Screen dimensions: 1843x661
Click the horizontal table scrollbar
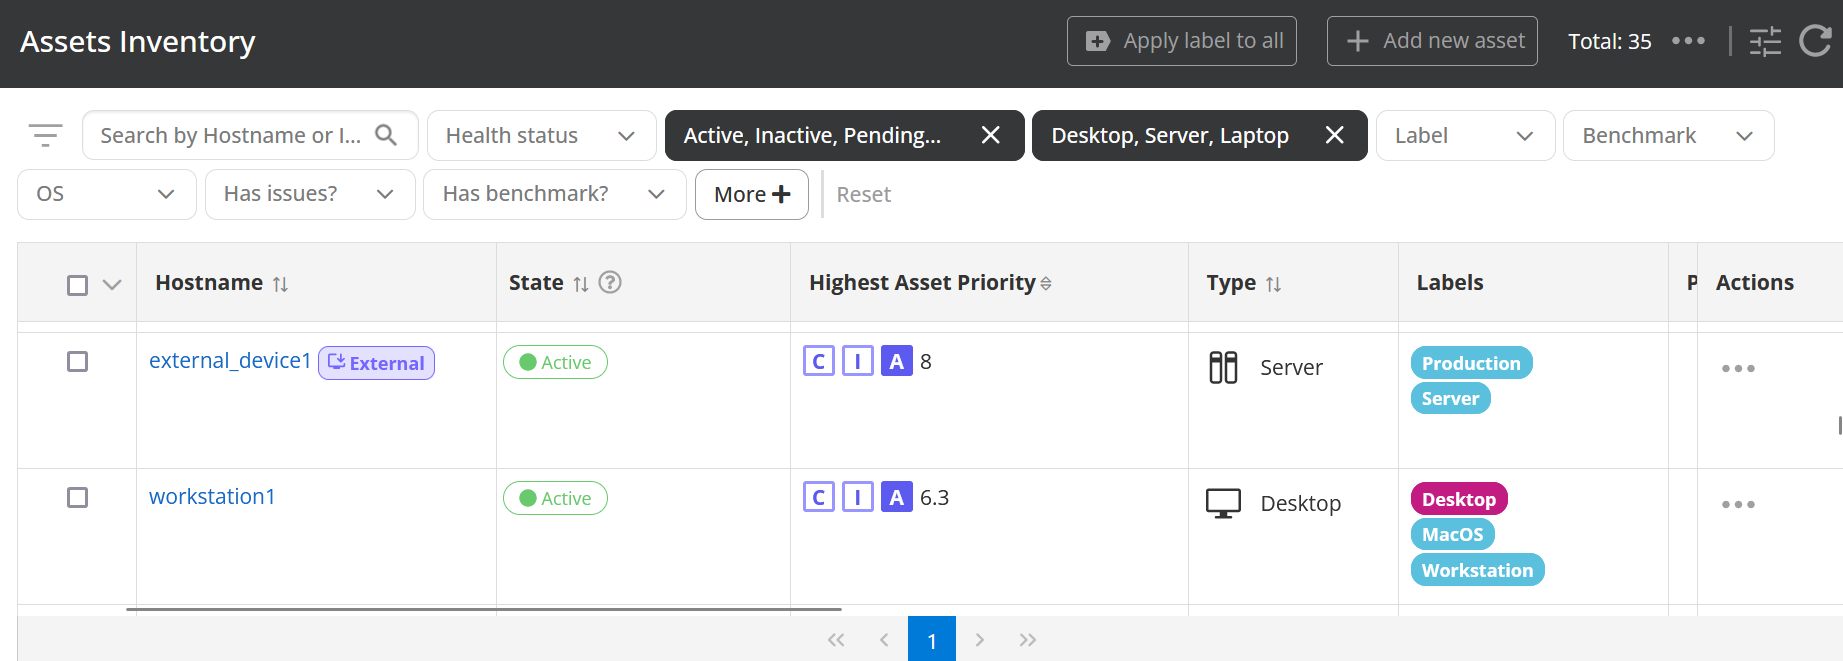[x=483, y=608]
